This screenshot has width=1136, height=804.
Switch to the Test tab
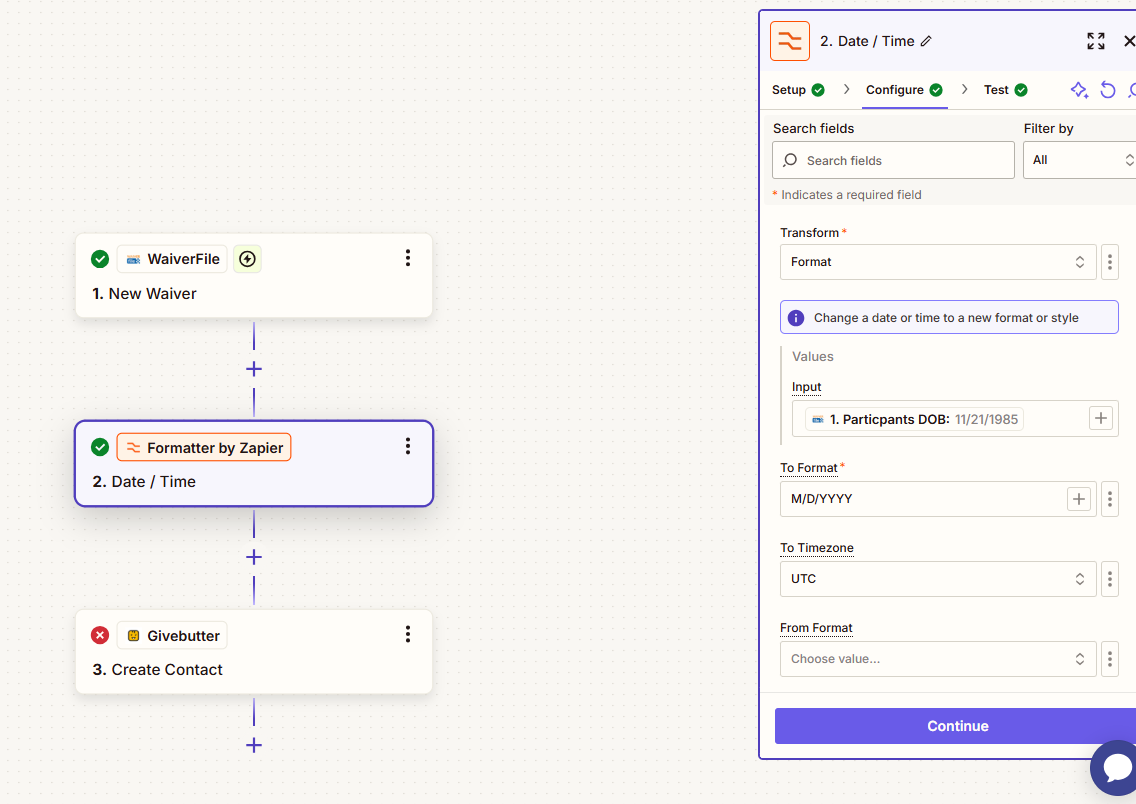1006,90
